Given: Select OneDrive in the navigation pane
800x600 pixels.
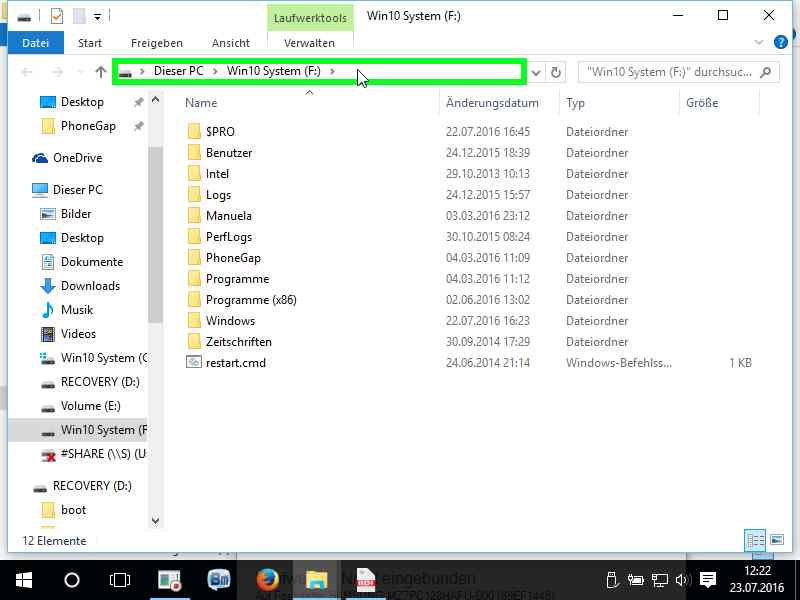Looking at the screenshot, I should [78, 158].
